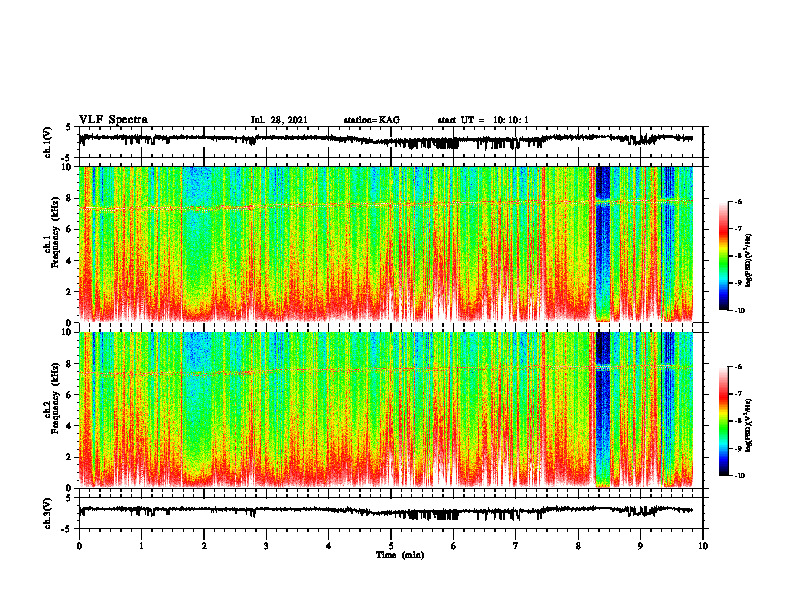The height and width of the screenshot is (612, 792).
Task: Click the "station=KAG" header label
Action: [371, 120]
